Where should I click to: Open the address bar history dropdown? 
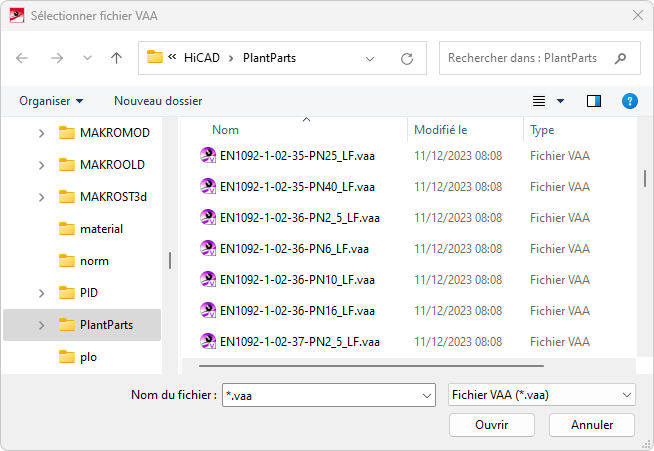(x=370, y=59)
